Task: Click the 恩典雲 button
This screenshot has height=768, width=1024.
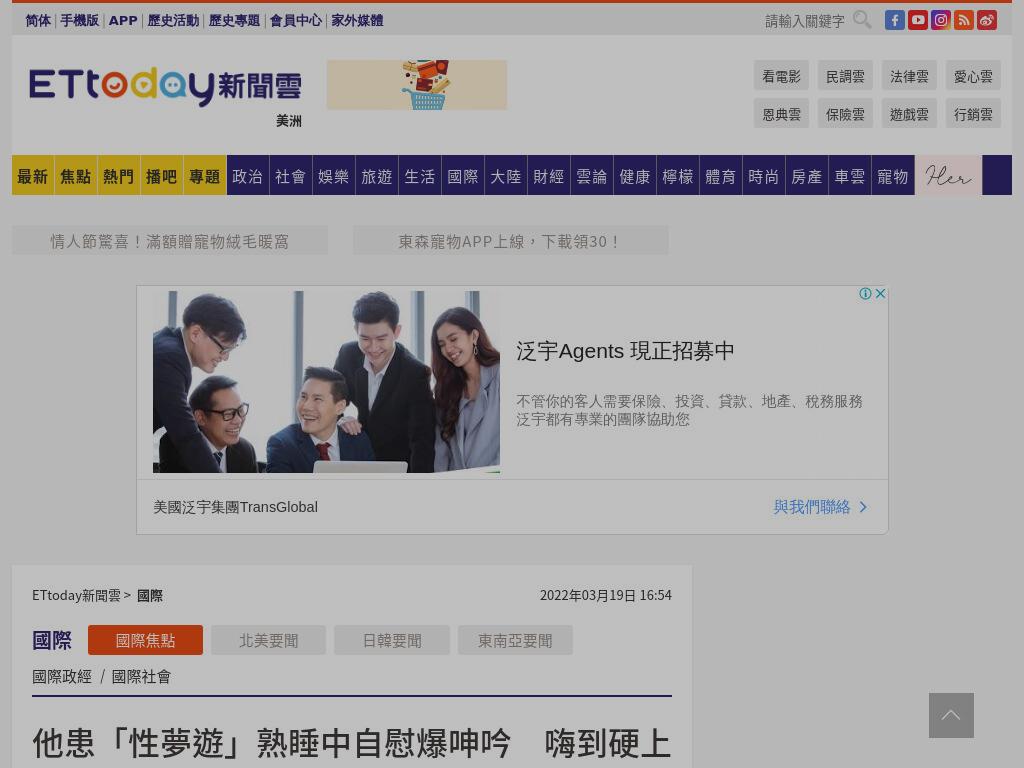Action: tap(781, 114)
